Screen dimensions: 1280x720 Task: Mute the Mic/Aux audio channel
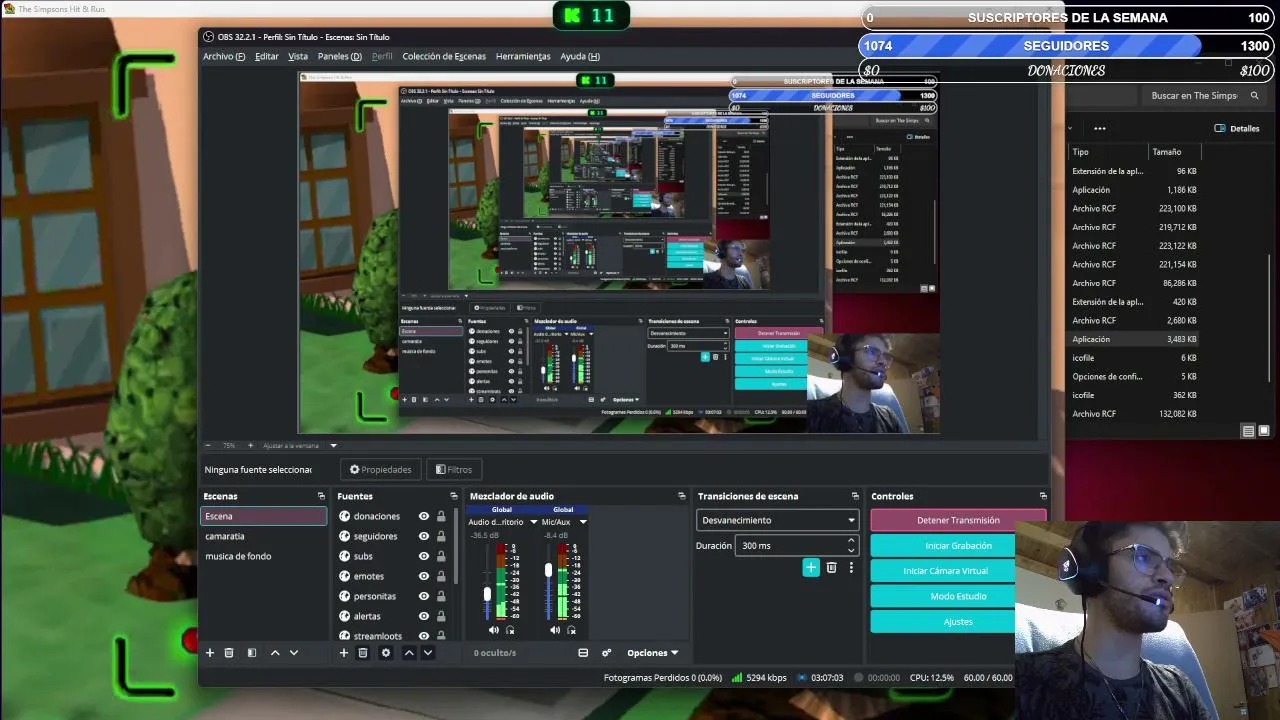tap(555, 630)
